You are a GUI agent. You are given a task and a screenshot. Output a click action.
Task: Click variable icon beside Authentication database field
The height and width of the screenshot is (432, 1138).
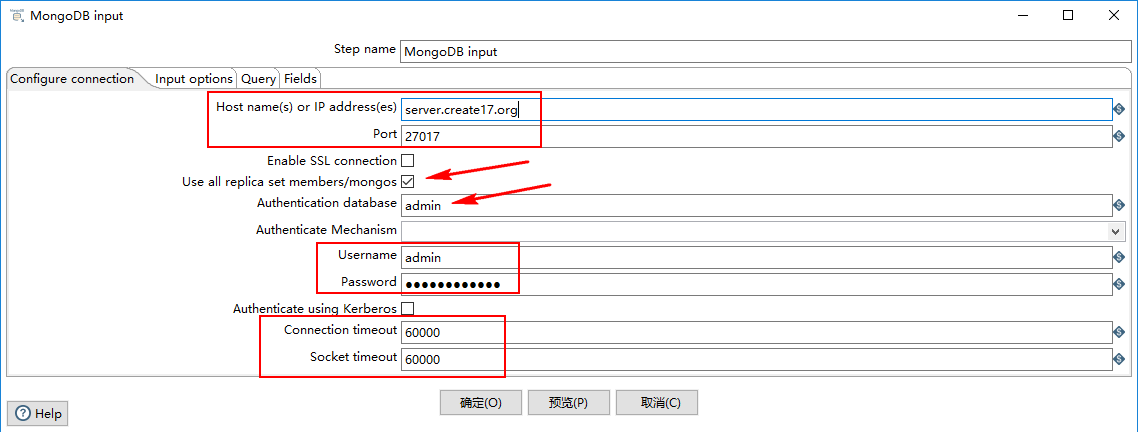pos(1118,205)
